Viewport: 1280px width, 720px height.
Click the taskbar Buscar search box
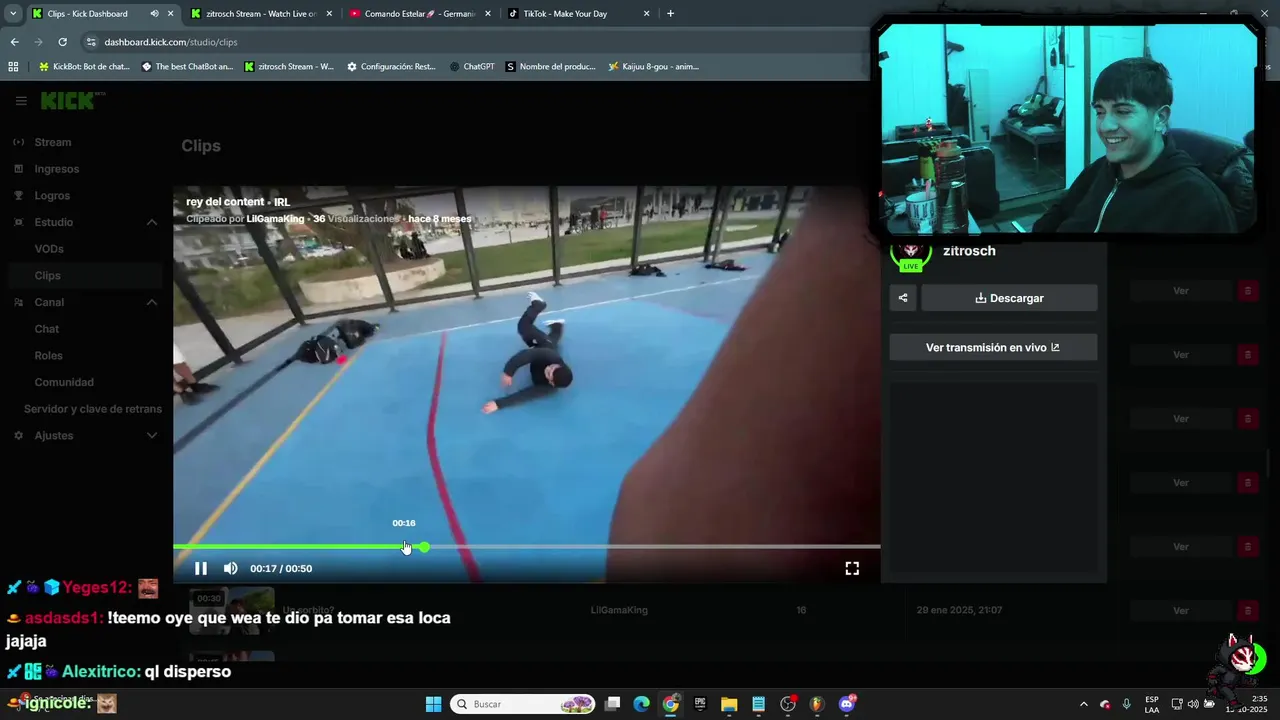[x=522, y=704]
